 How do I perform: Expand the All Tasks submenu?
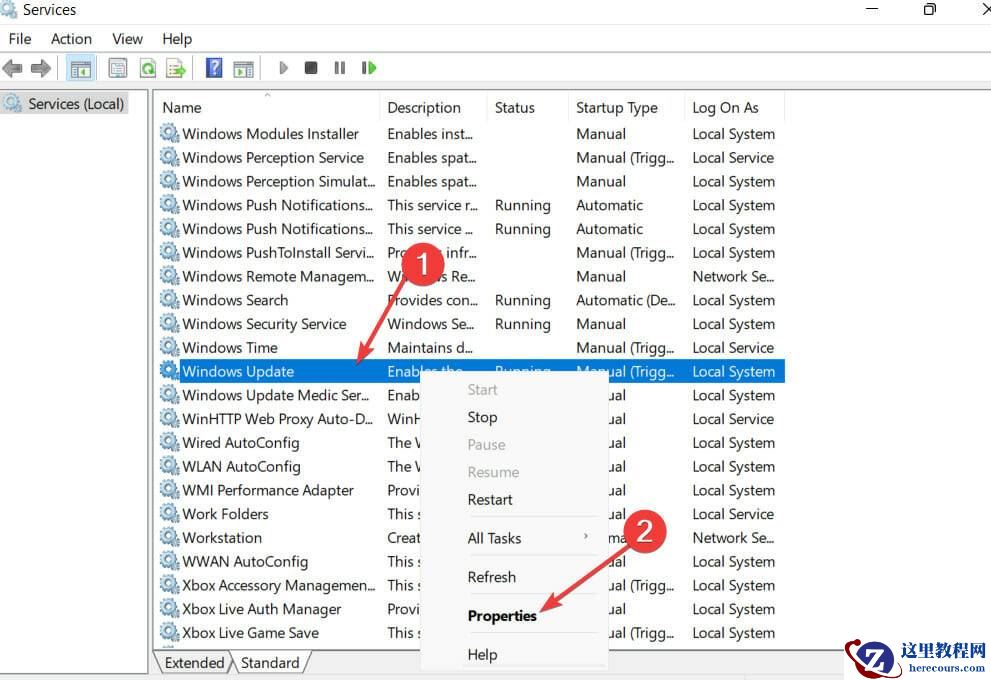pyautogui.click(x=494, y=538)
